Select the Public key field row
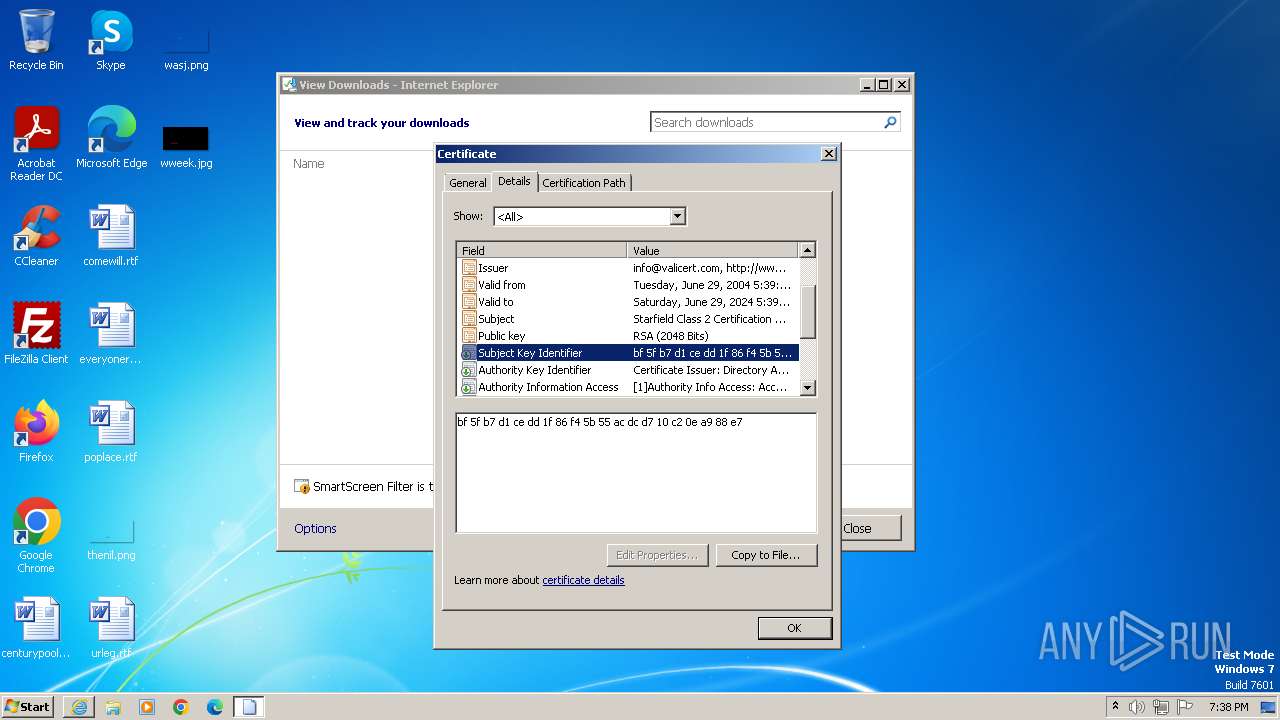This screenshot has width=1280, height=720. [628, 336]
